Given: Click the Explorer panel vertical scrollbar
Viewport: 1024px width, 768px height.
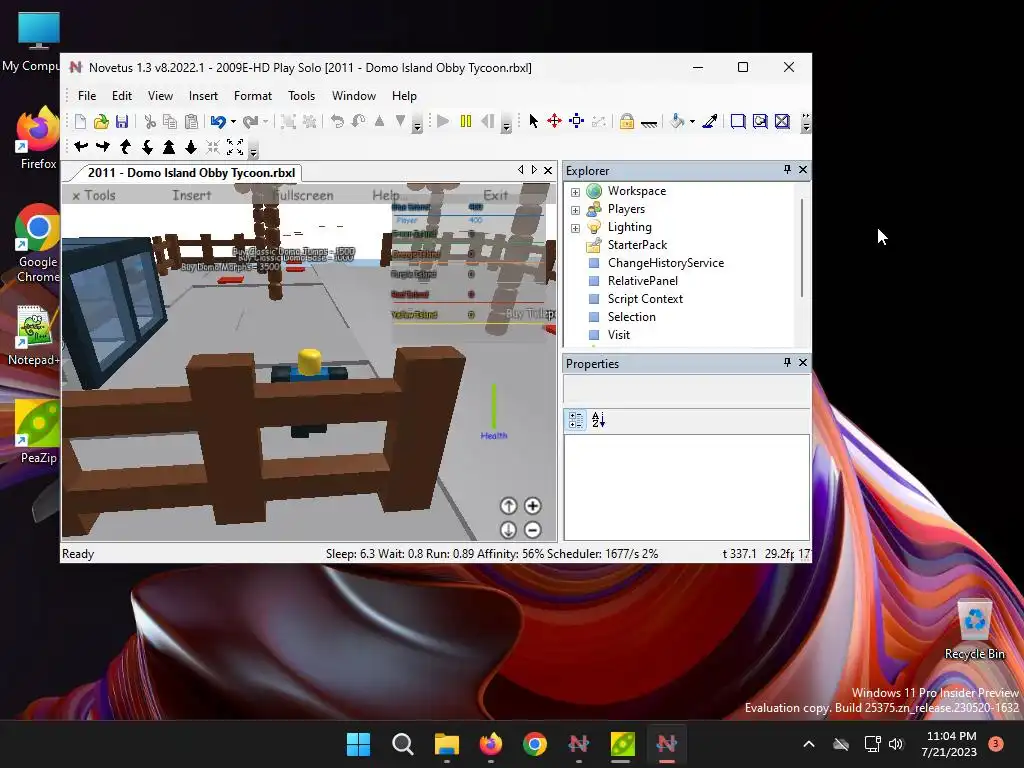Looking at the screenshot, I should click(802, 248).
